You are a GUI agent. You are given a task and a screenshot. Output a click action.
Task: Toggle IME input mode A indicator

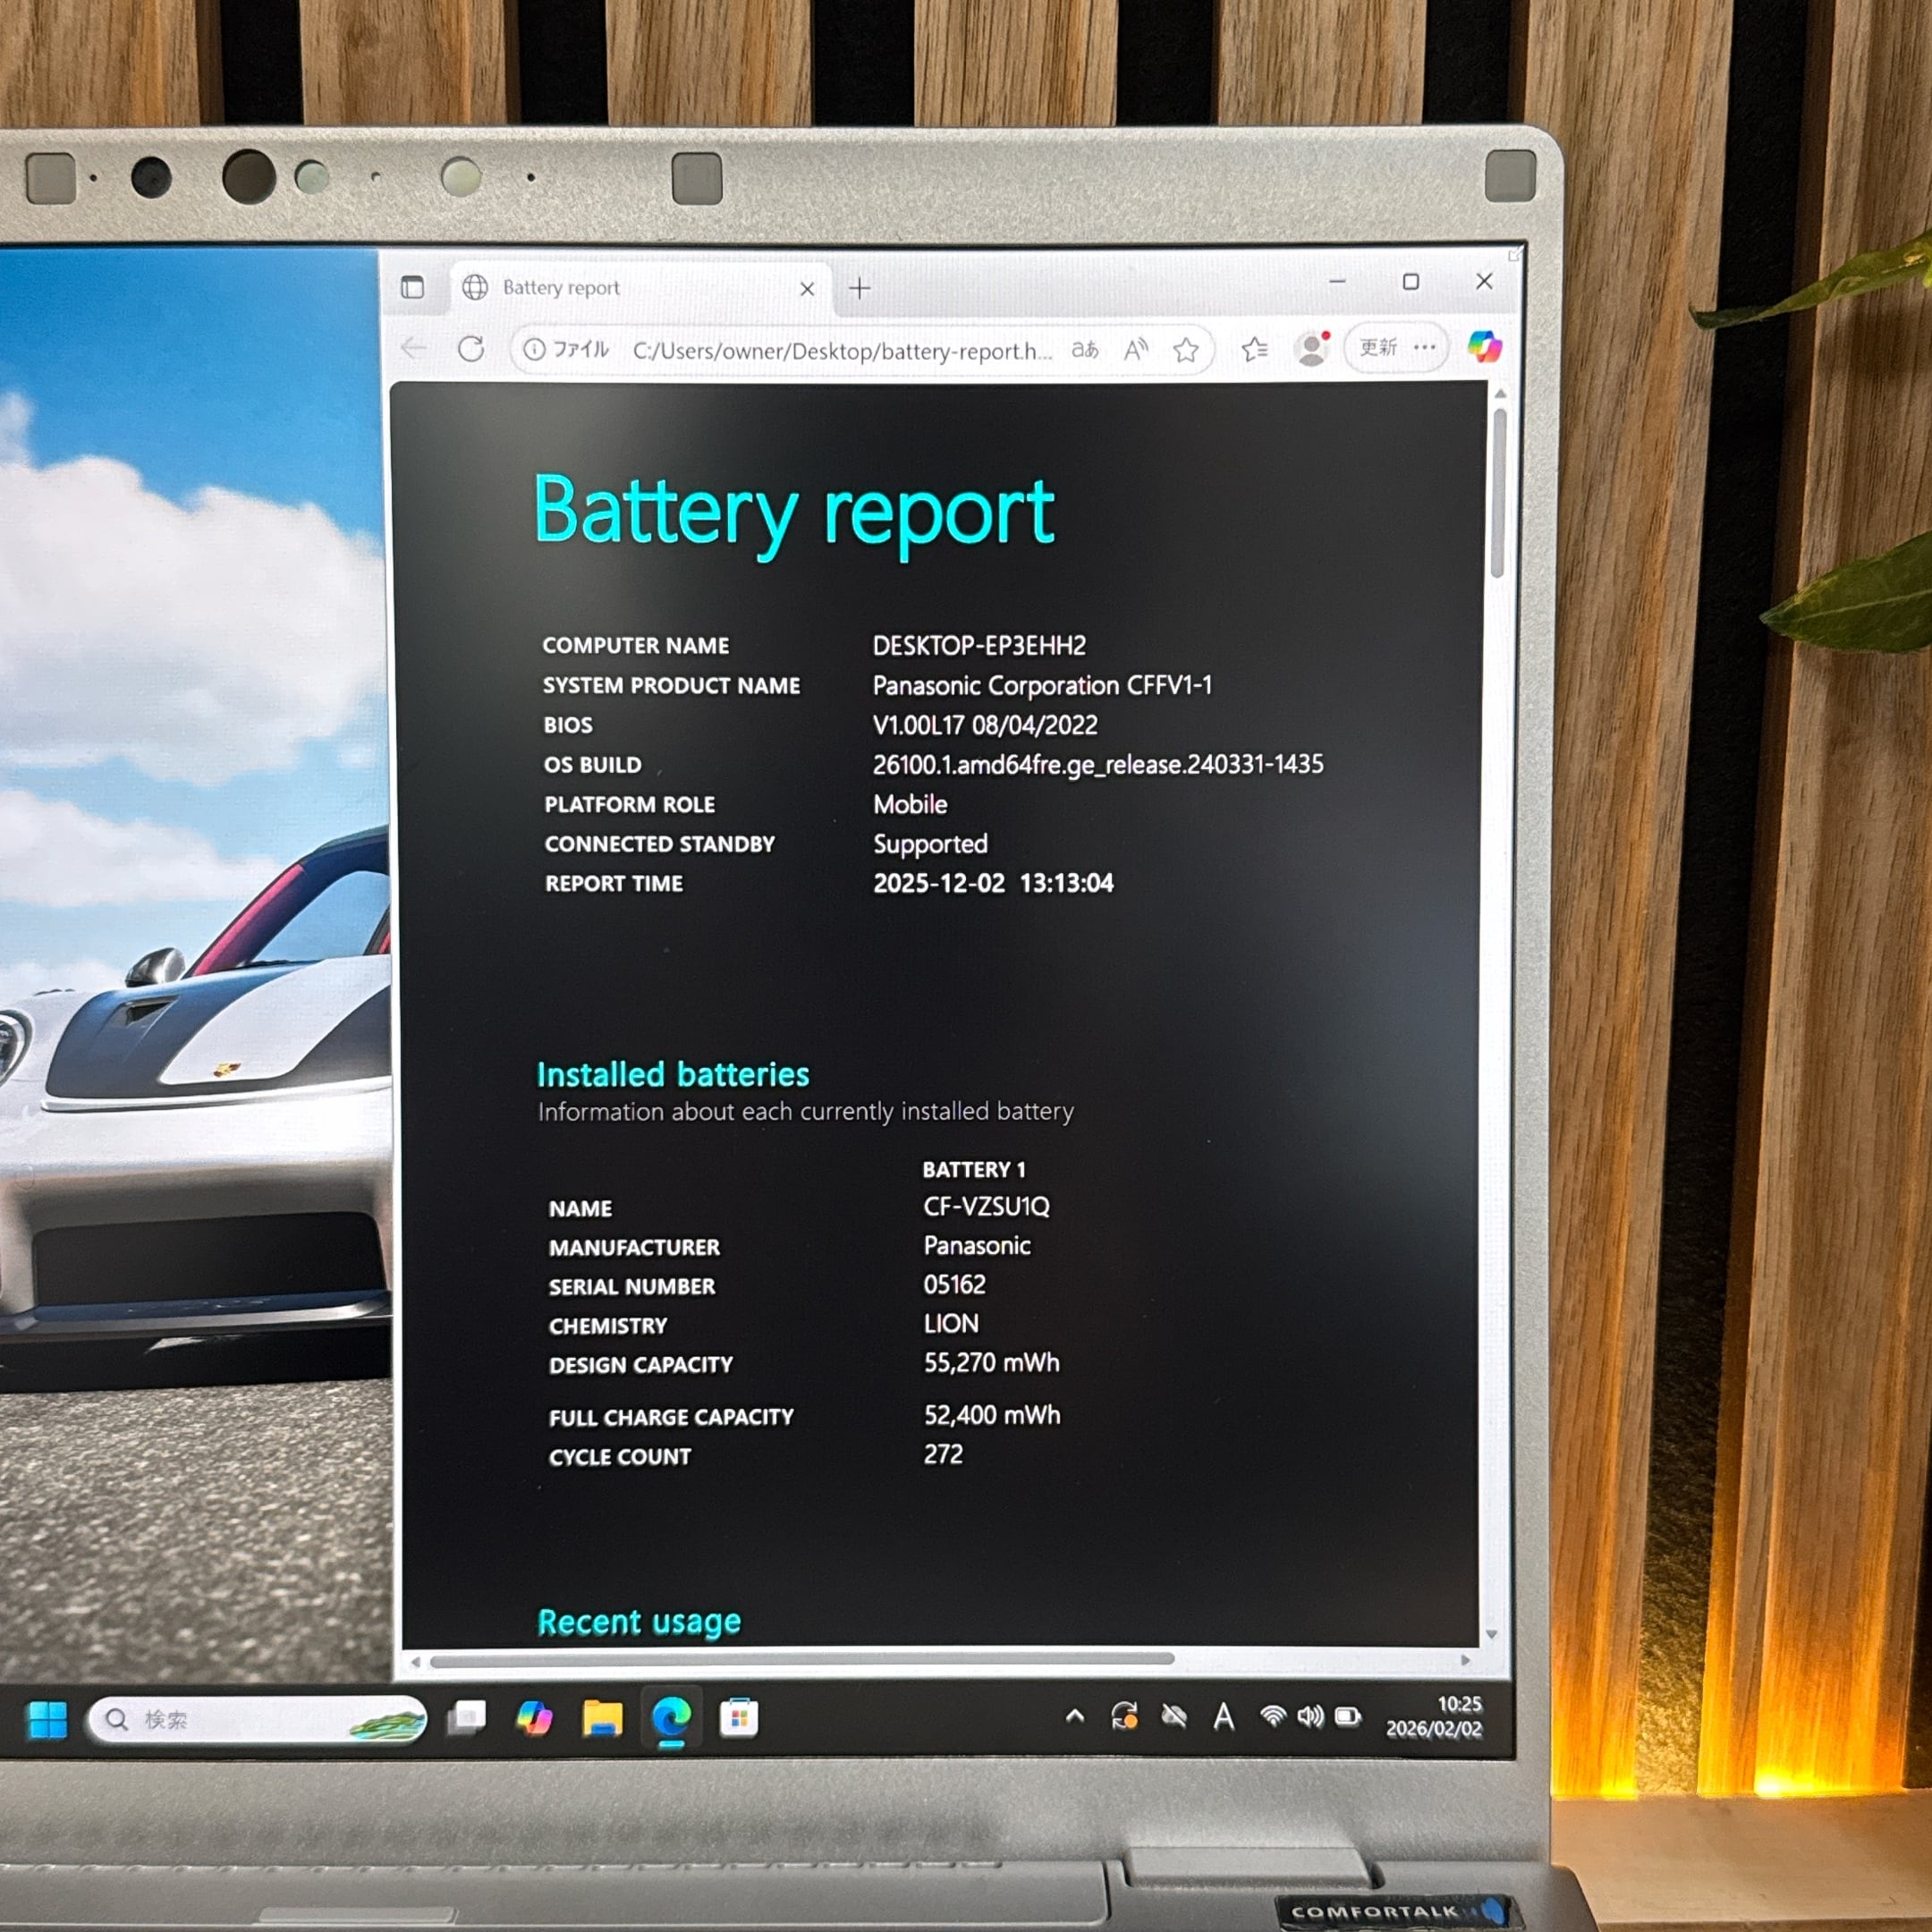[x=1223, y=1718]
